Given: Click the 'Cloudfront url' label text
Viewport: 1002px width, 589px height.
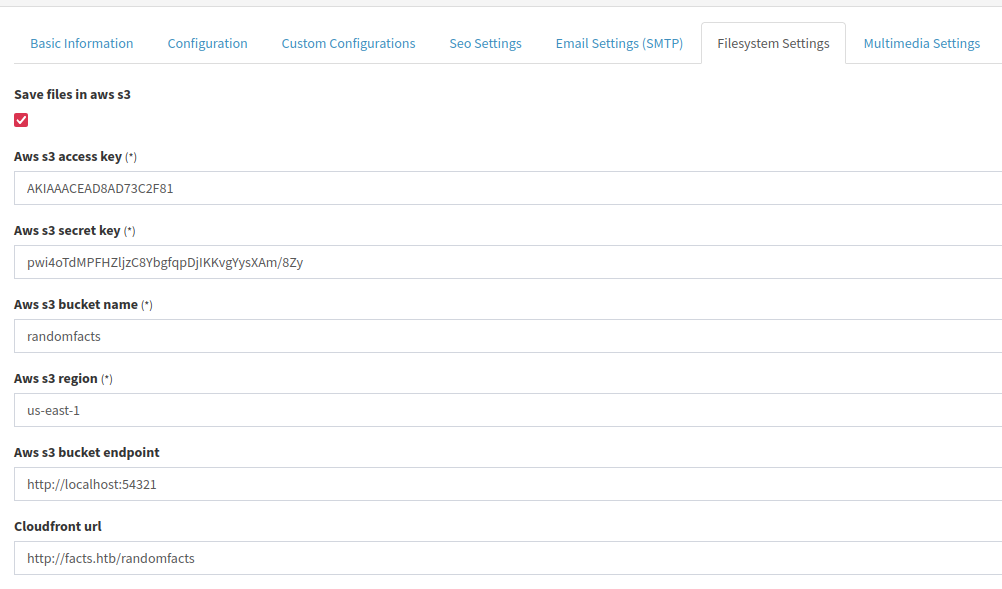Looking at the screenshot, I should (58, 526).
